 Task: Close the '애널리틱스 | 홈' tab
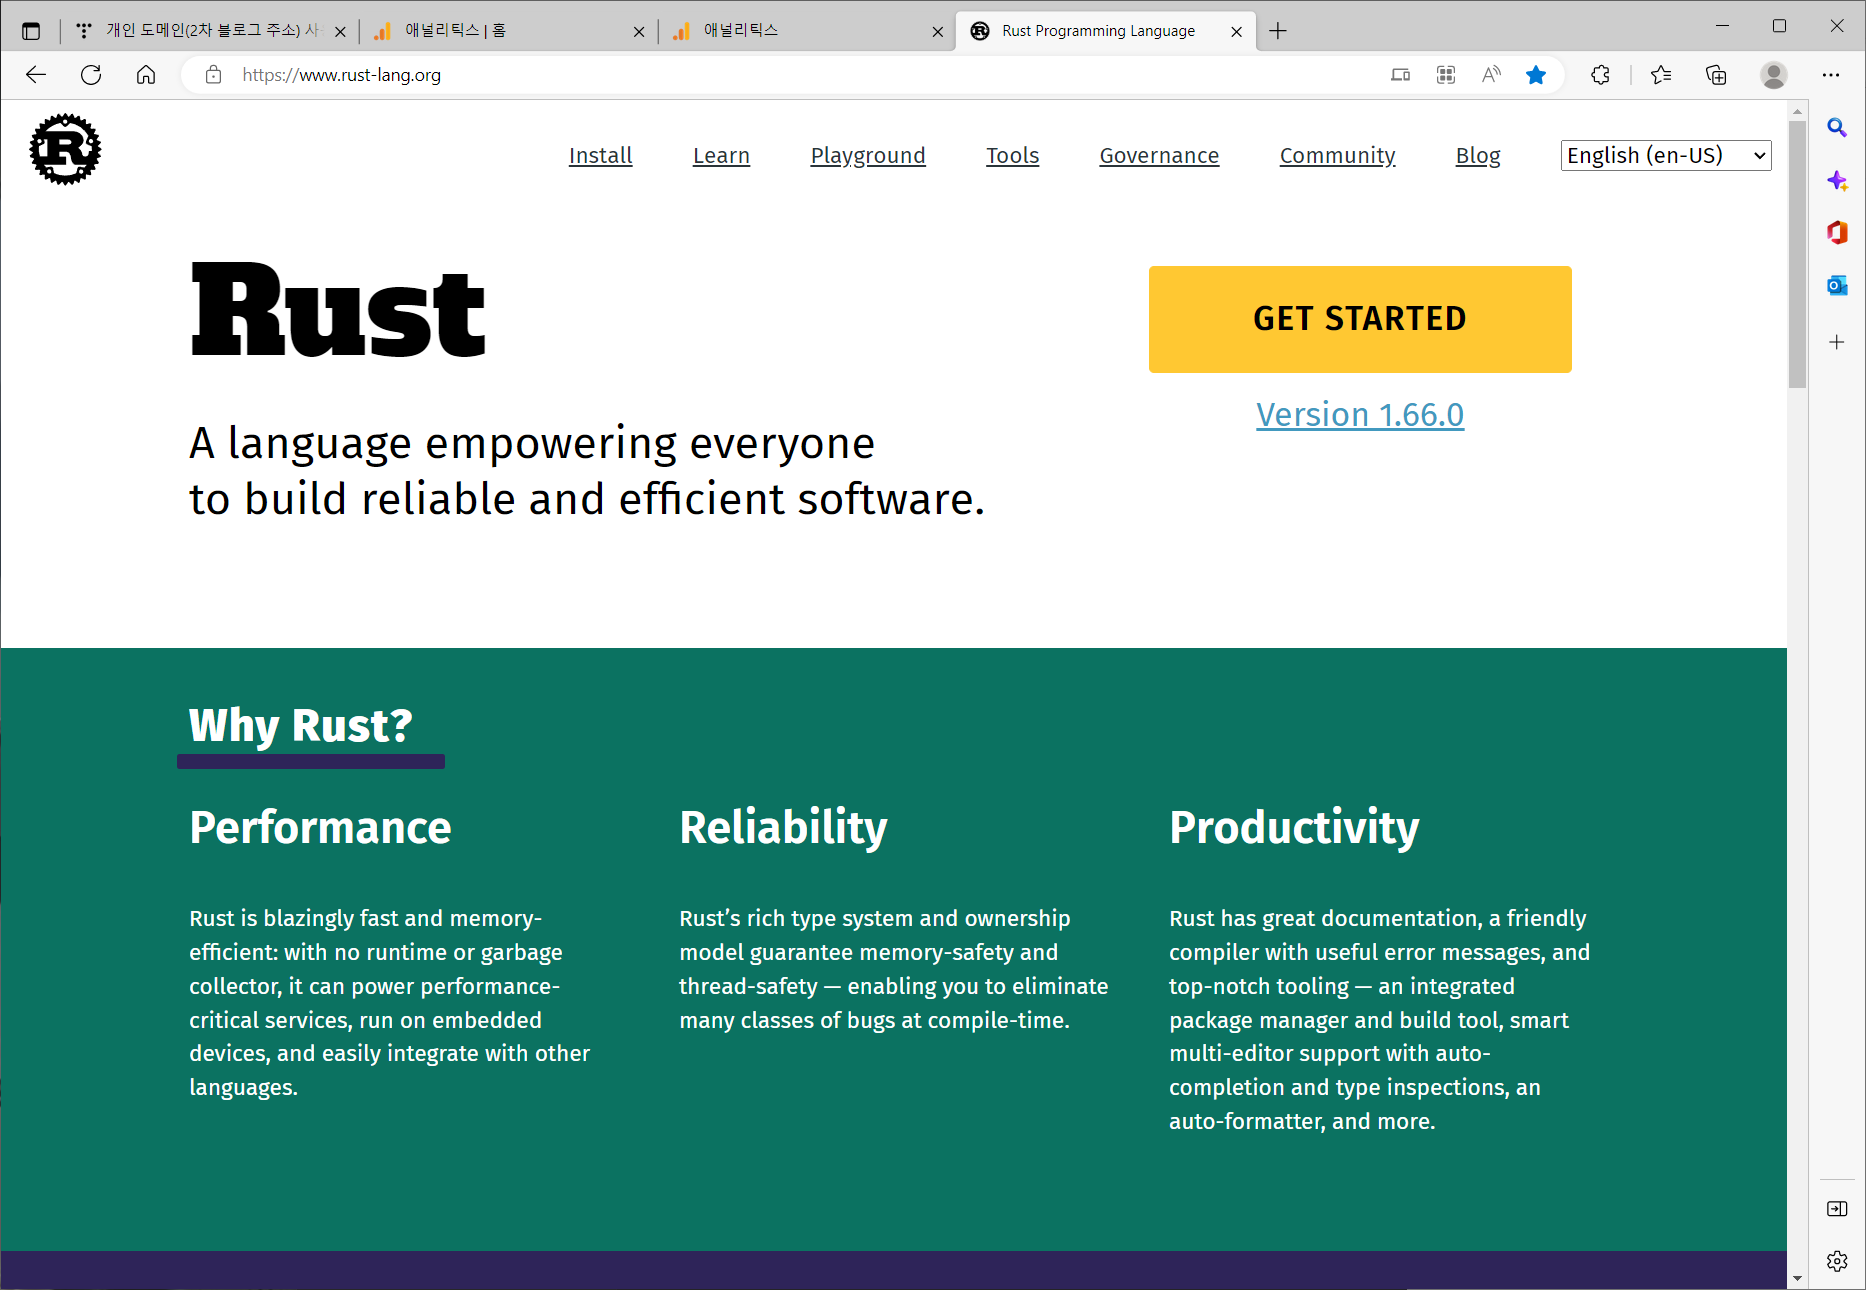point(639,31)
